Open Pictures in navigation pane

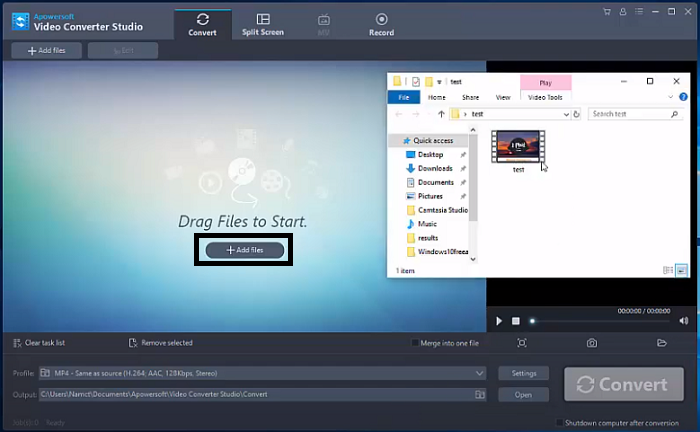click(x=430, y=196)
